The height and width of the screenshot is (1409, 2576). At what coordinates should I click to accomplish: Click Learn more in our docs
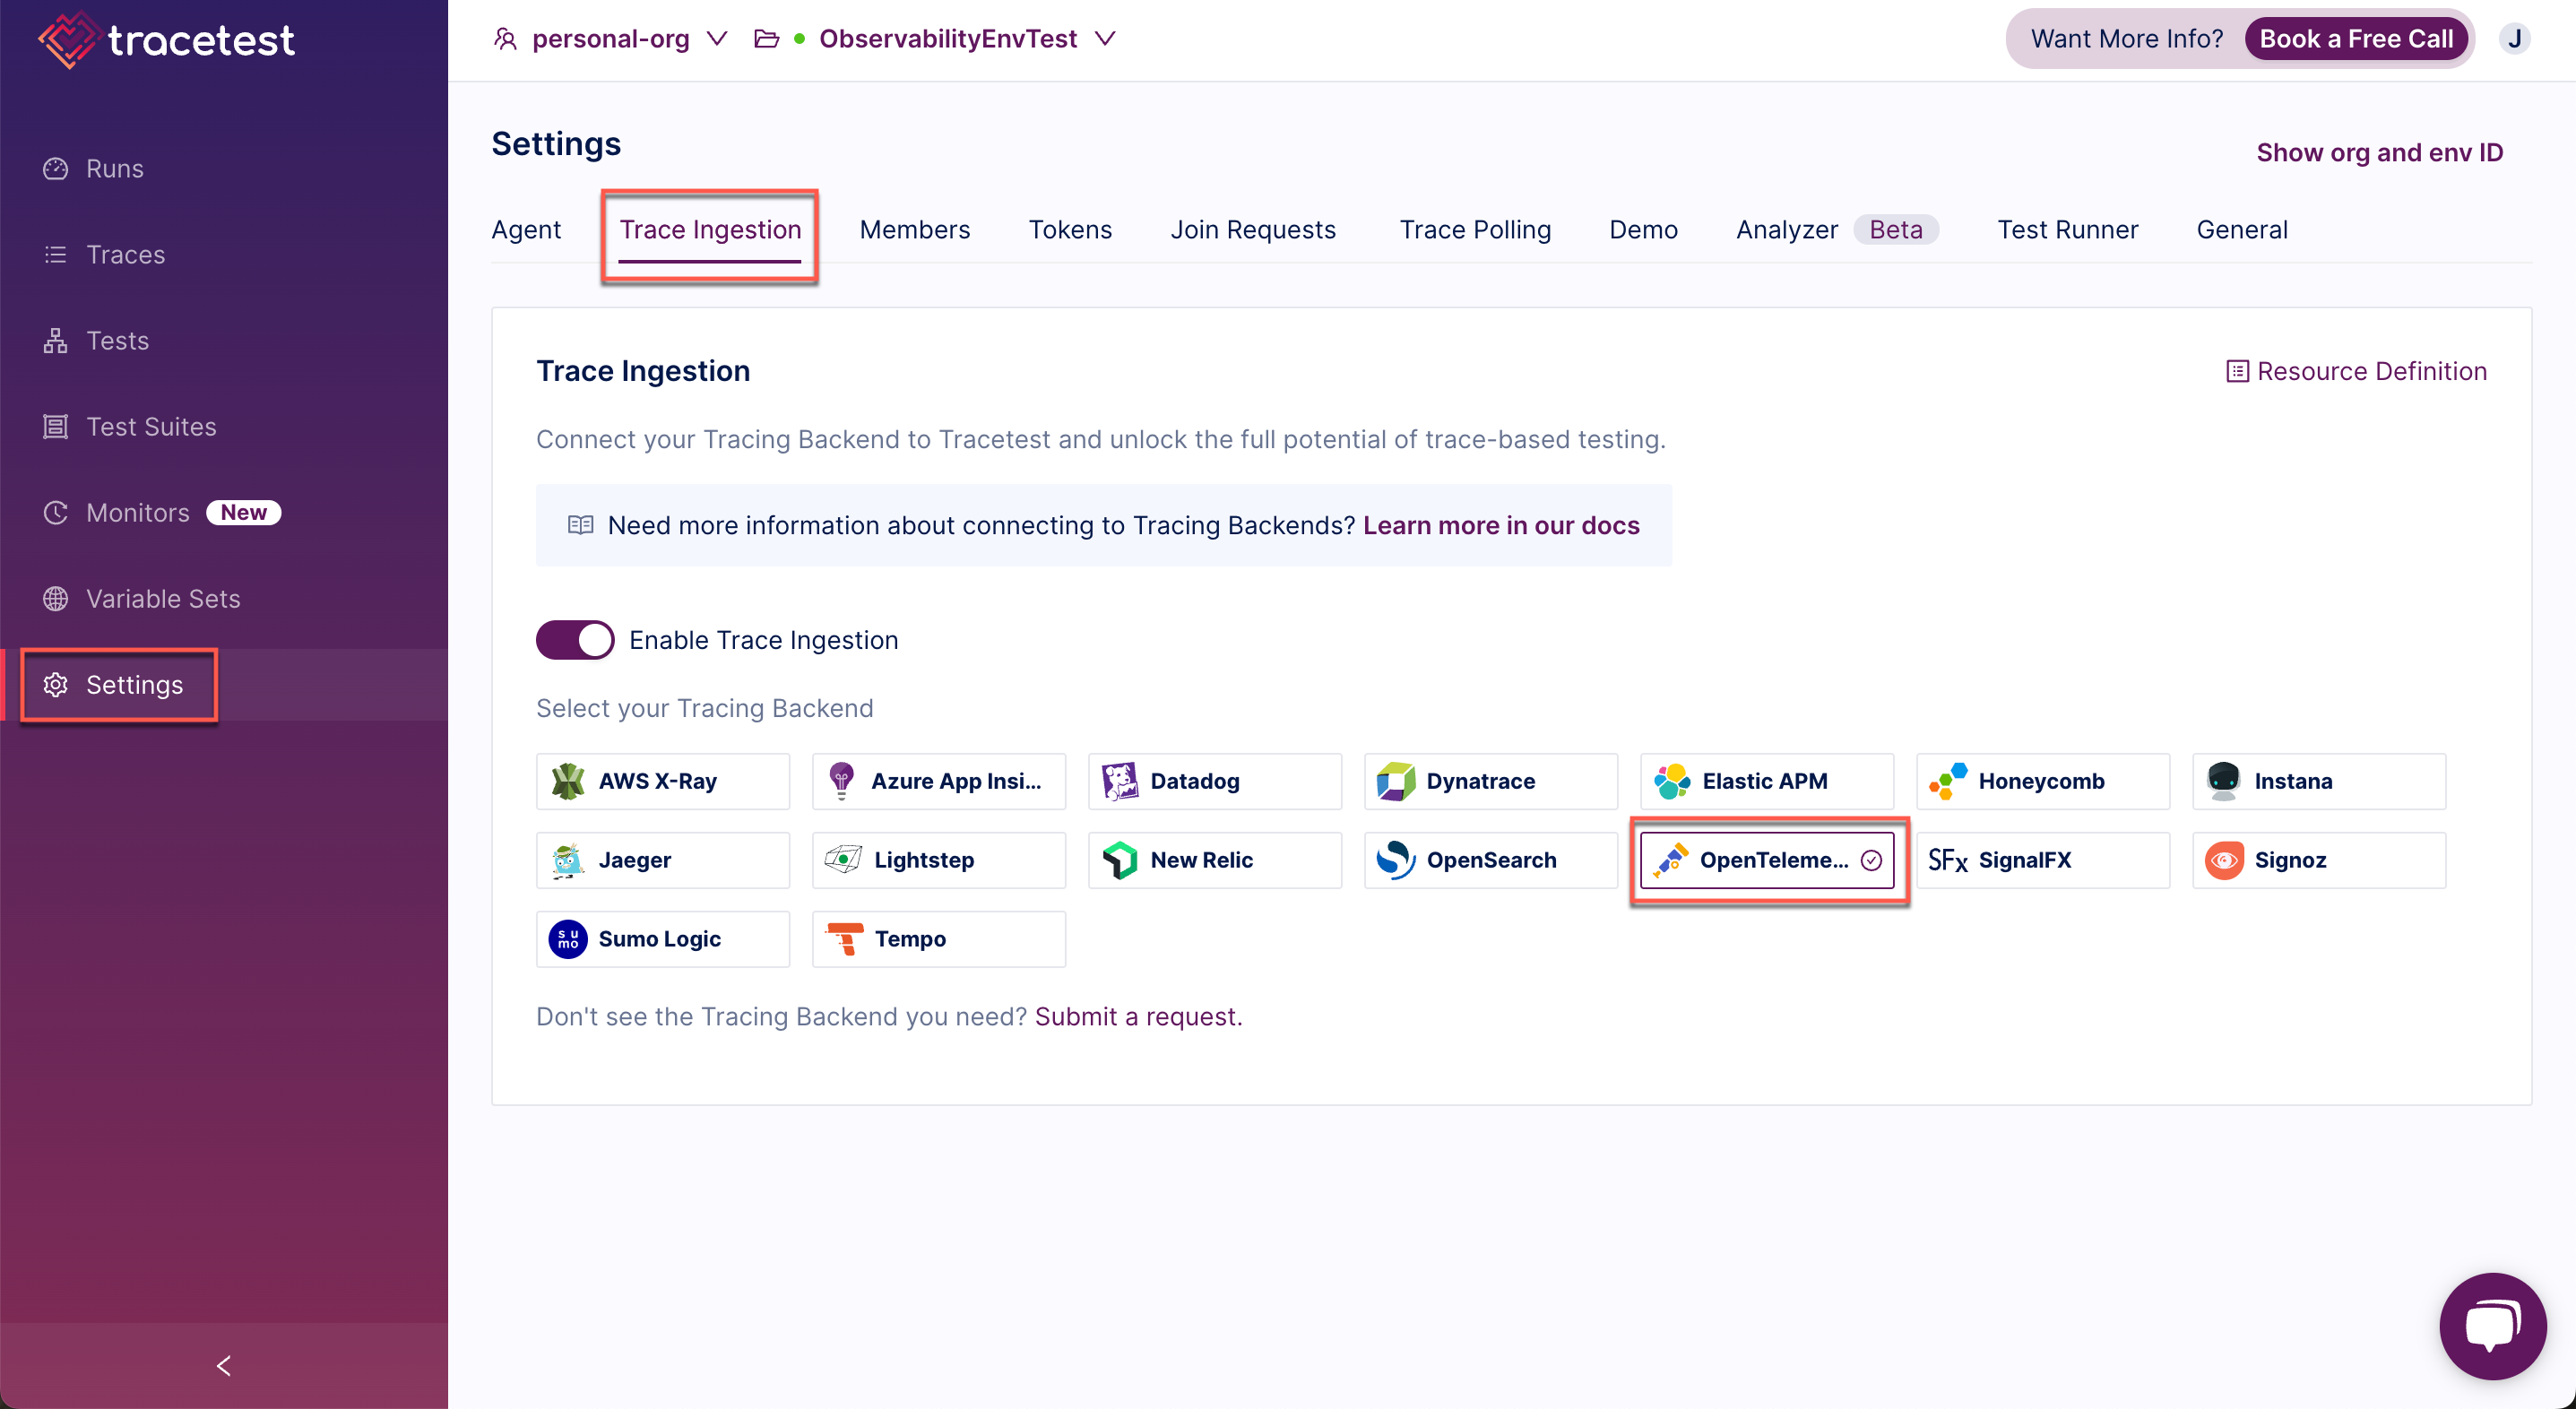tap(1501, 526)
